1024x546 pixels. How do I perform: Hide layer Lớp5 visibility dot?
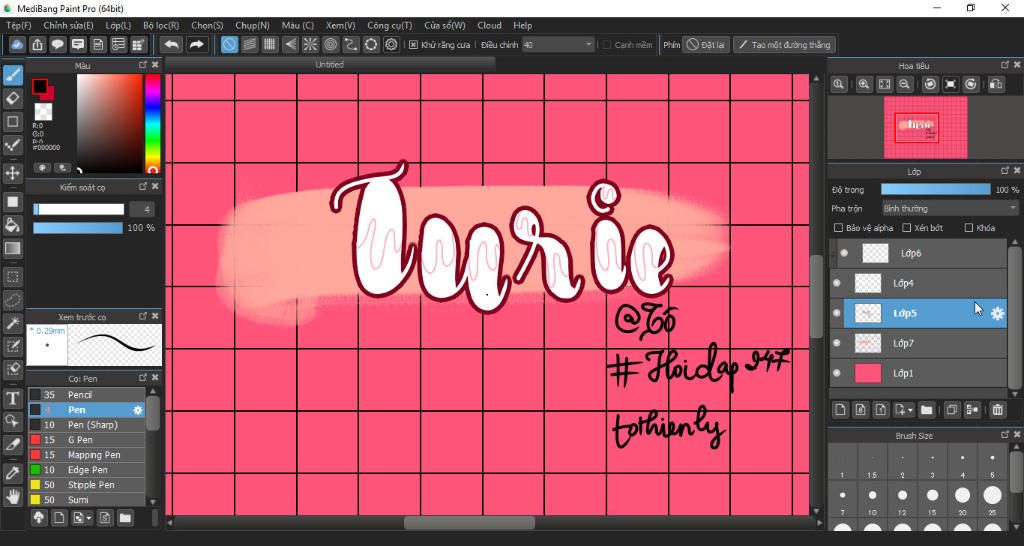pos(837,313)
